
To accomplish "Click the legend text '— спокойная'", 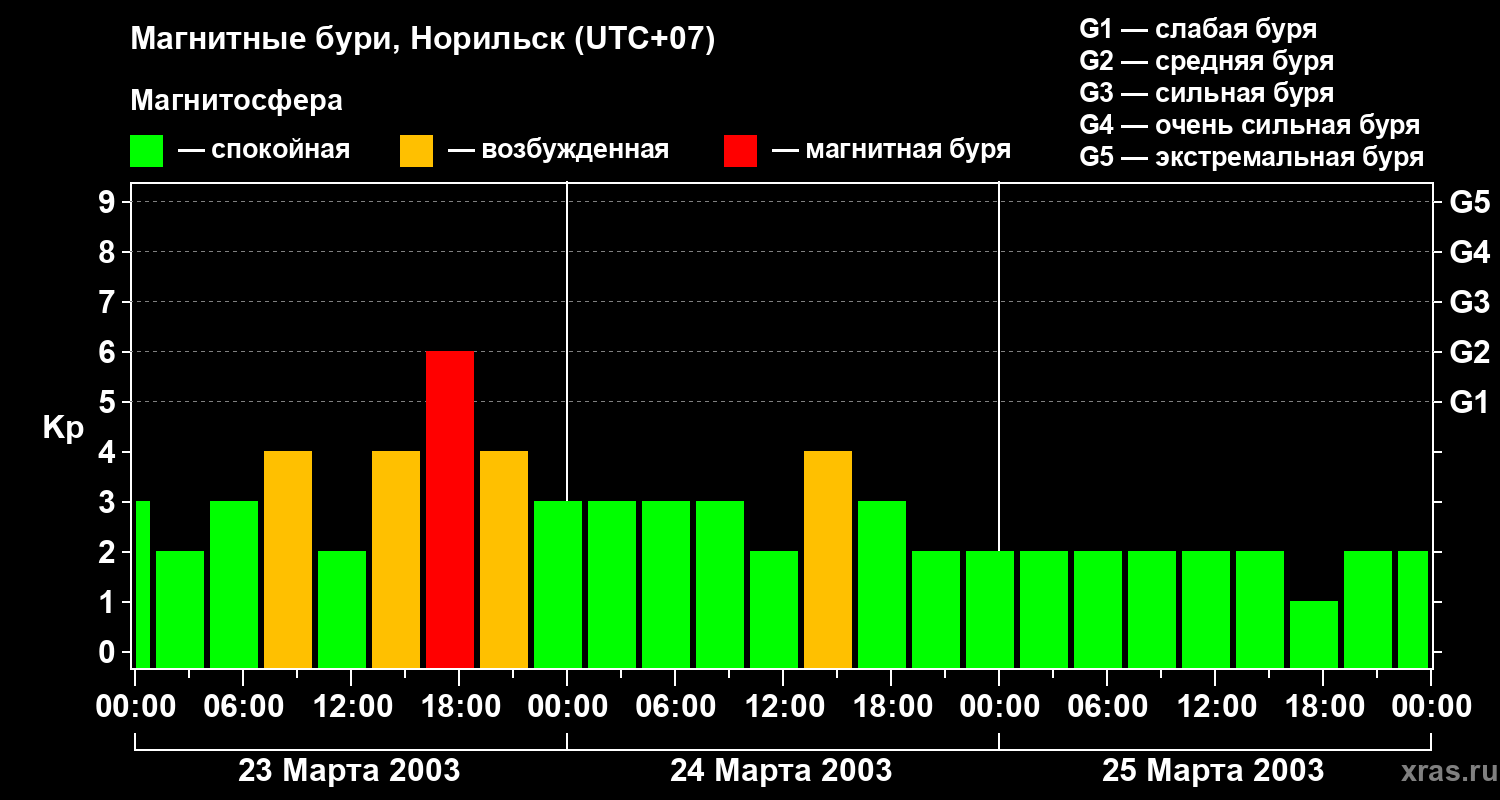I will [264, 150].
